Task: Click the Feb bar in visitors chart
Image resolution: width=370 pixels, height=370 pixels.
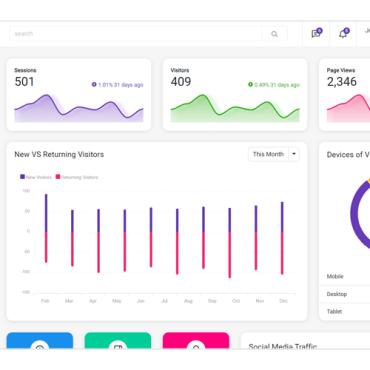Action: point(46,228)
